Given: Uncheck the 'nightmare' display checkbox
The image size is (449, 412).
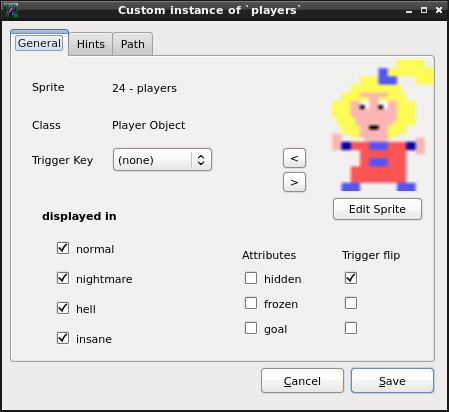Looking at the screenshot, I should click(63, 278).
